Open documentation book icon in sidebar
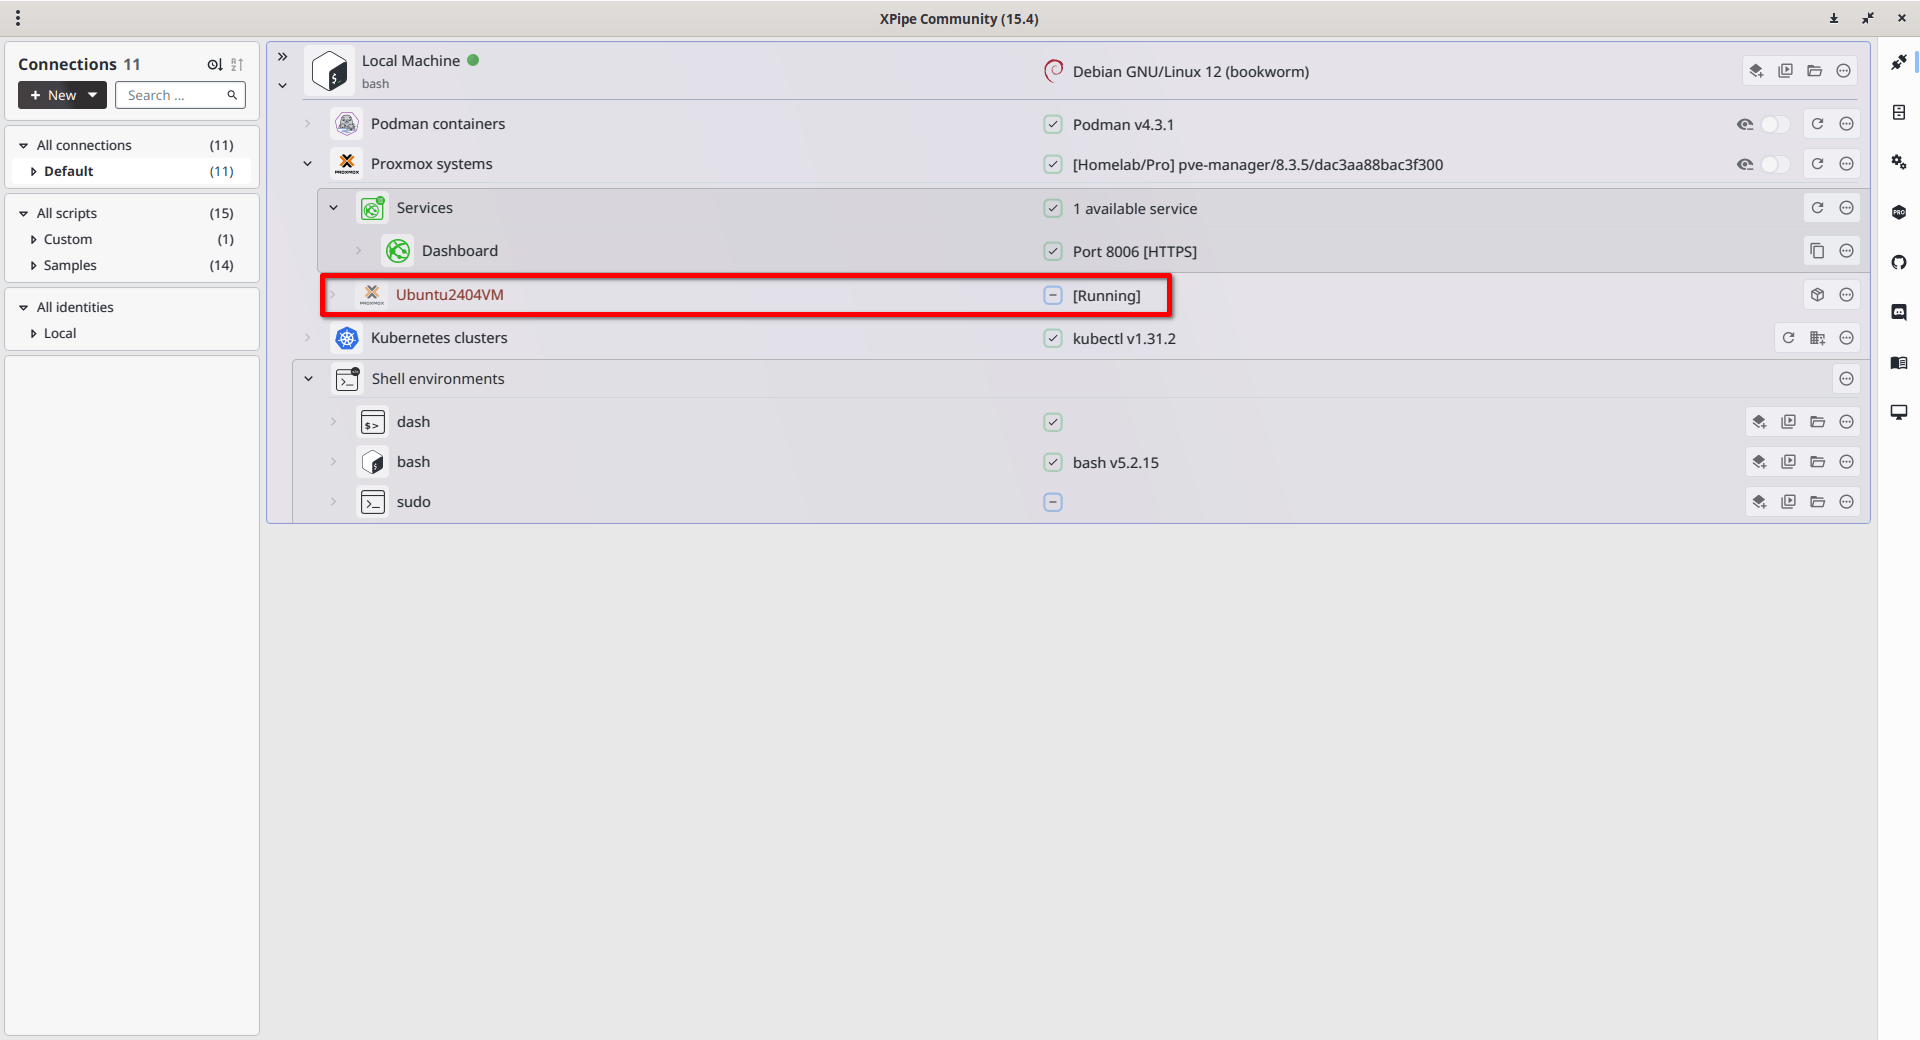Screen dimensions: 1920x1040 click(x=1898, y=362)
